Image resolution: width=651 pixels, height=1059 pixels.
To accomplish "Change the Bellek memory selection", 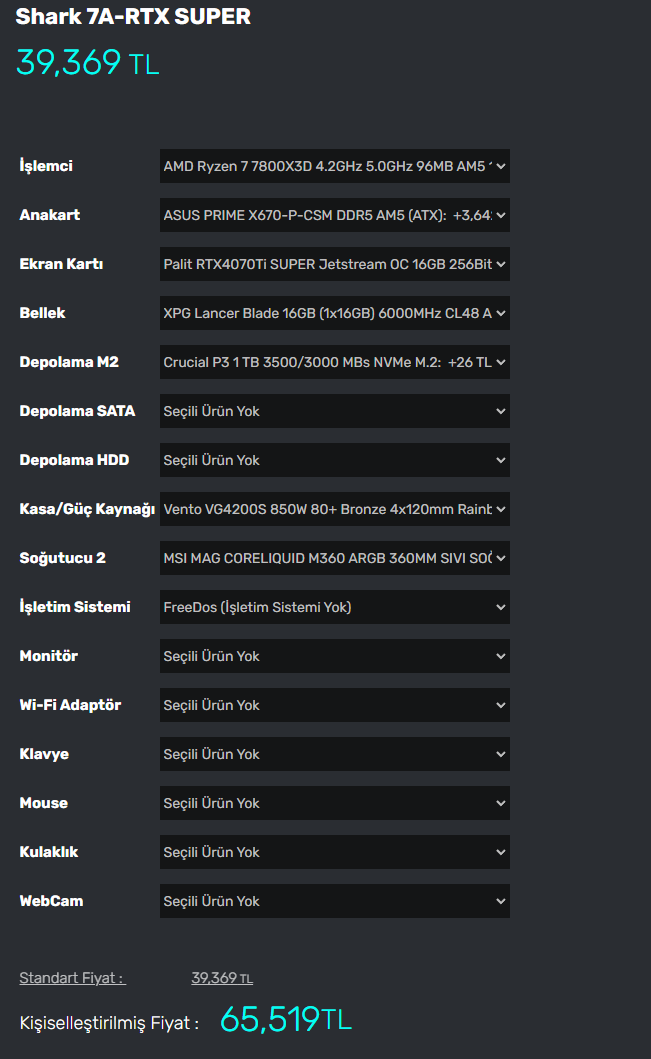I will [334, 313].
